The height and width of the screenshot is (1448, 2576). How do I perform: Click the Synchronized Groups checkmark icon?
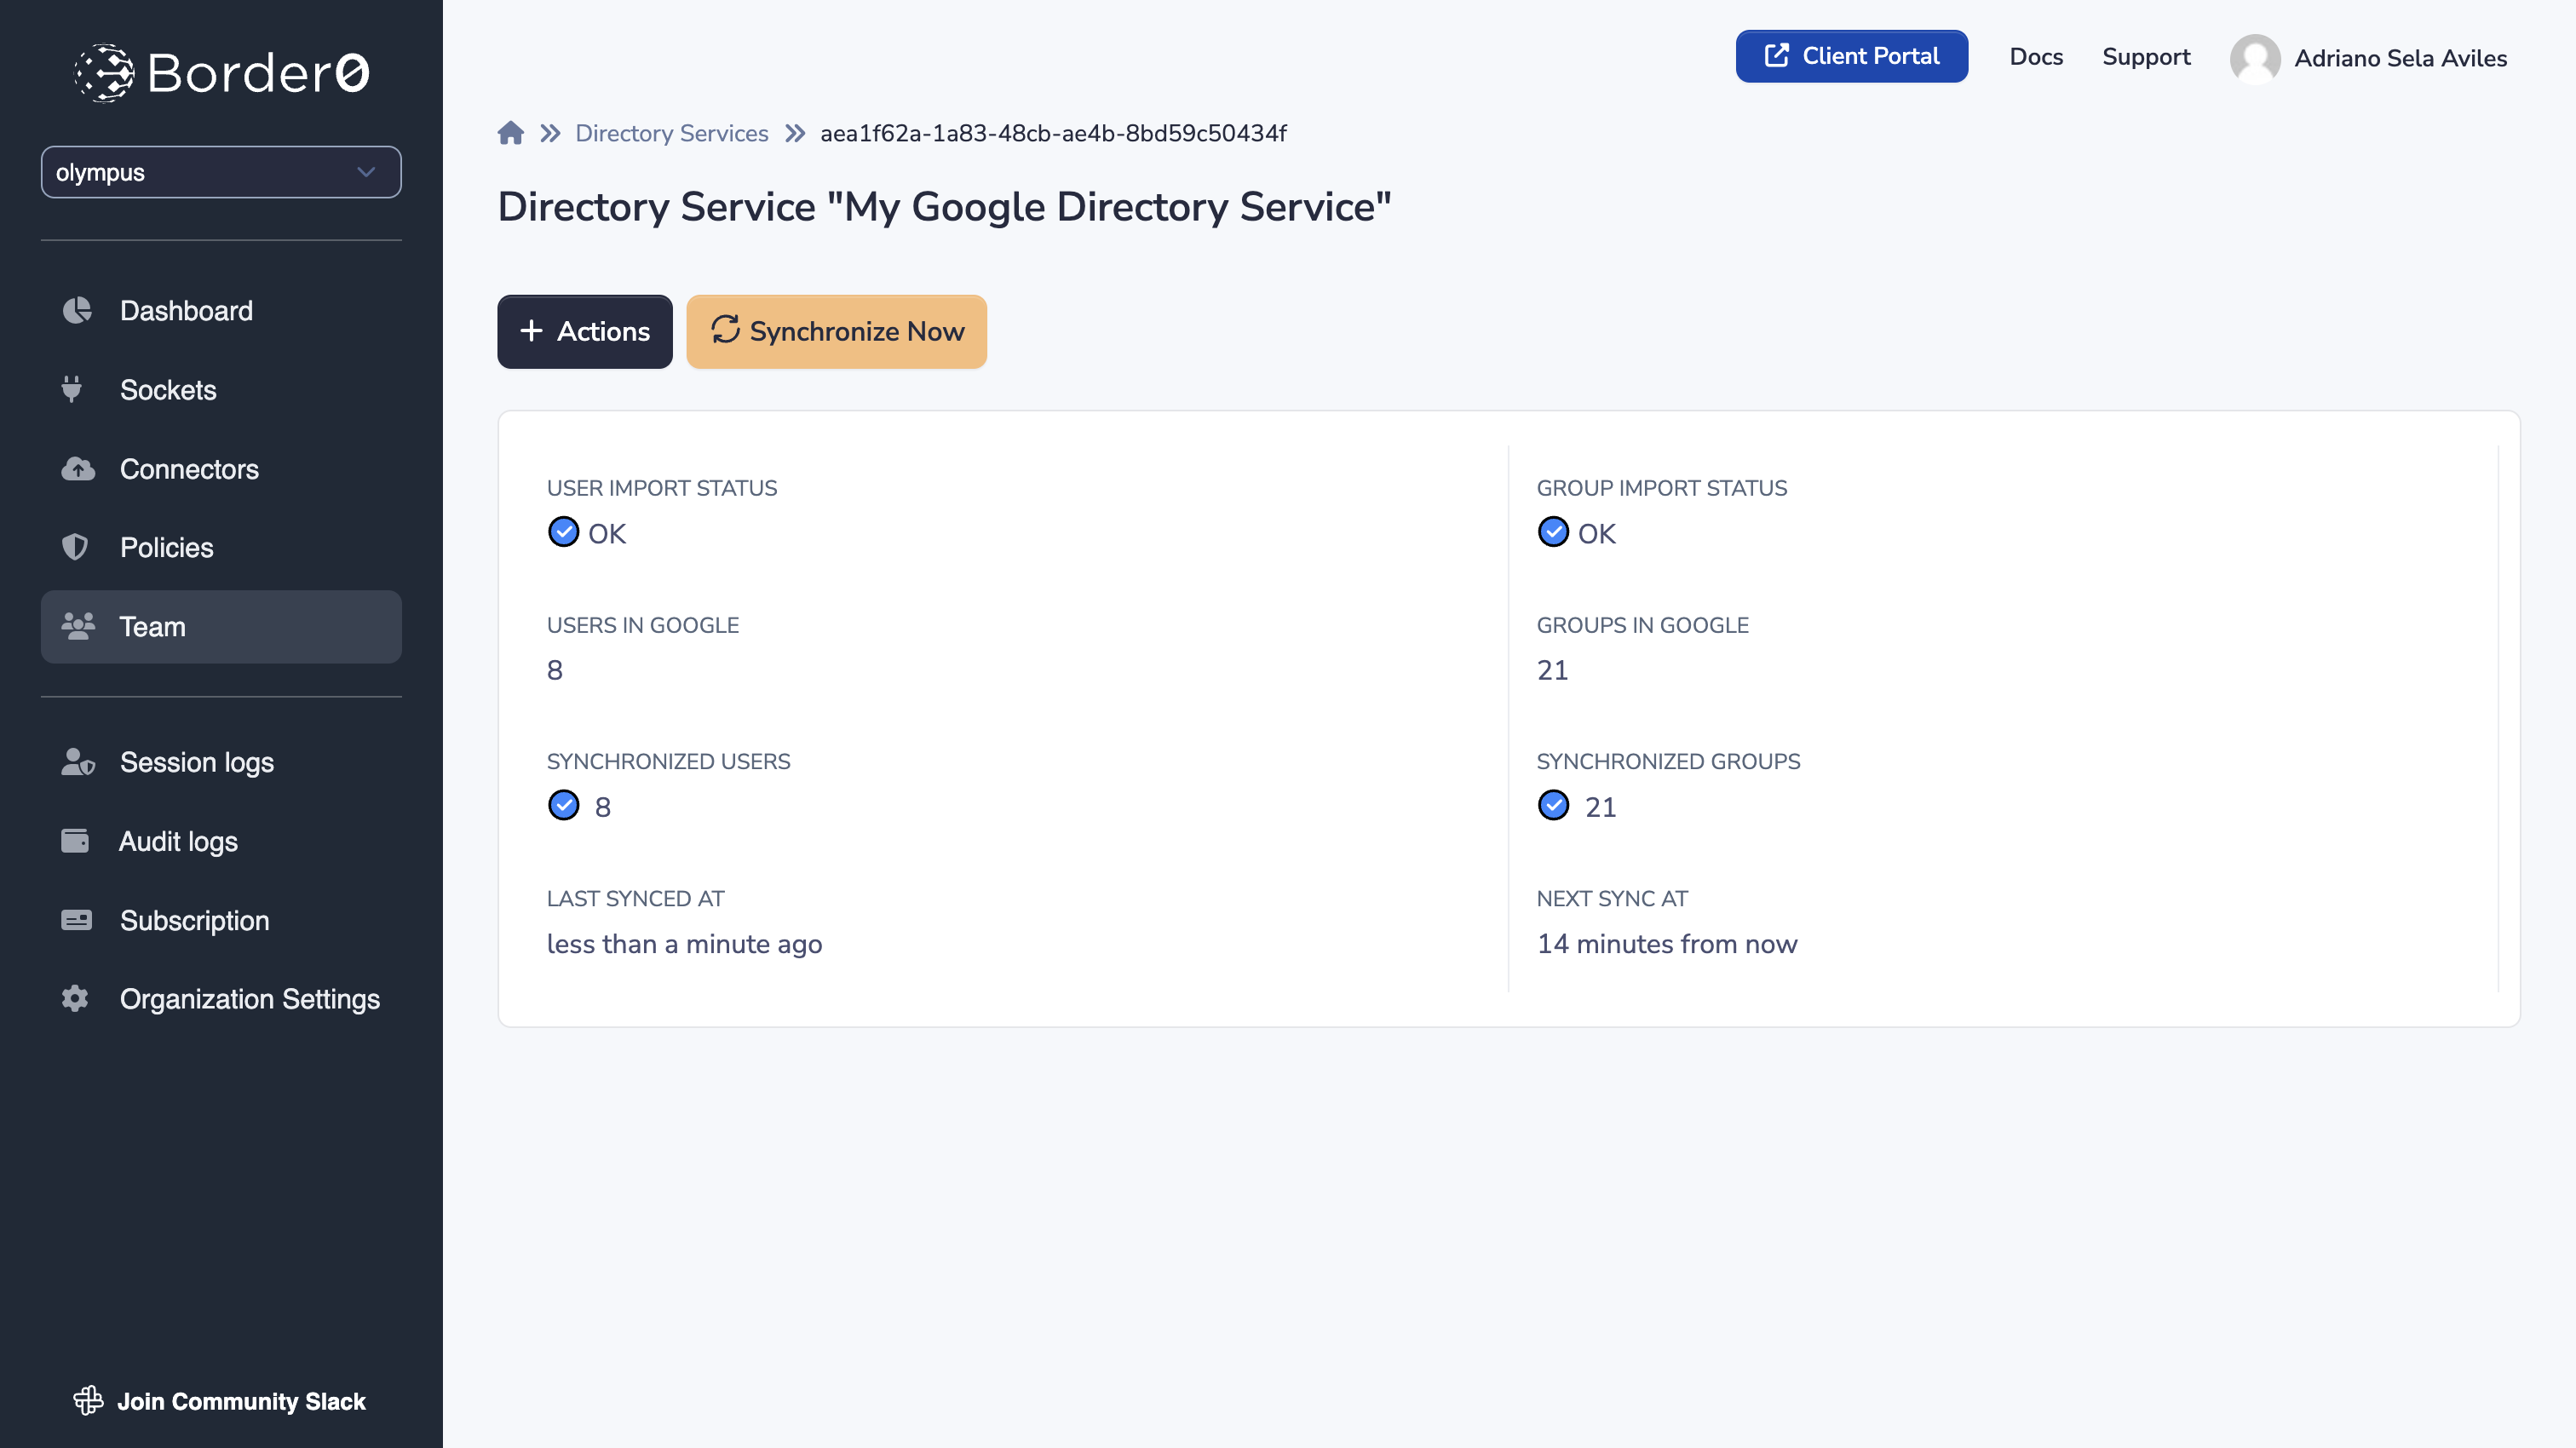(x=1553, y=805)
